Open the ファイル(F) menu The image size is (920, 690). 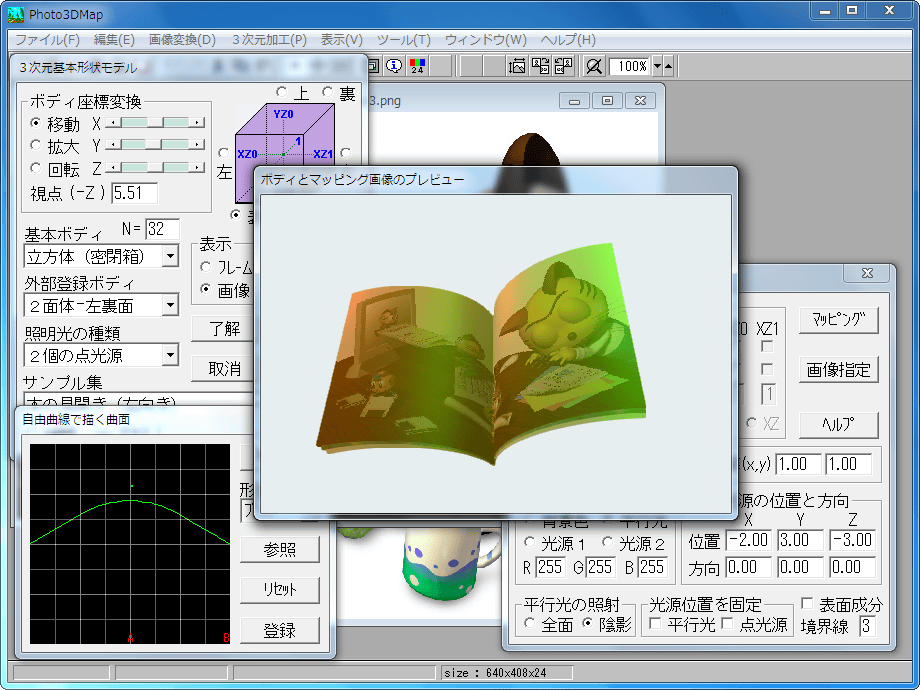[47, 40]
